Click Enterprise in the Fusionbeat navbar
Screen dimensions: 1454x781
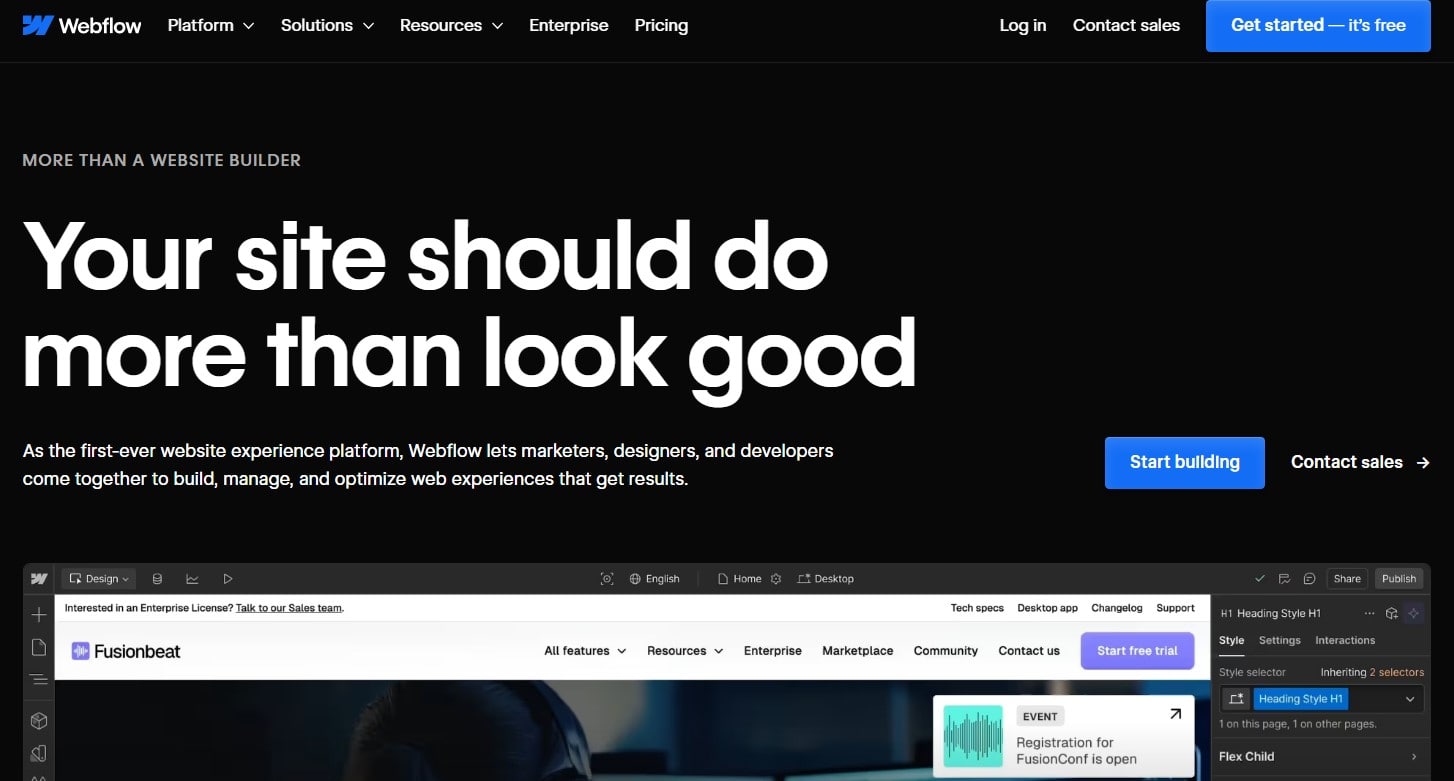tap(773, 651)
